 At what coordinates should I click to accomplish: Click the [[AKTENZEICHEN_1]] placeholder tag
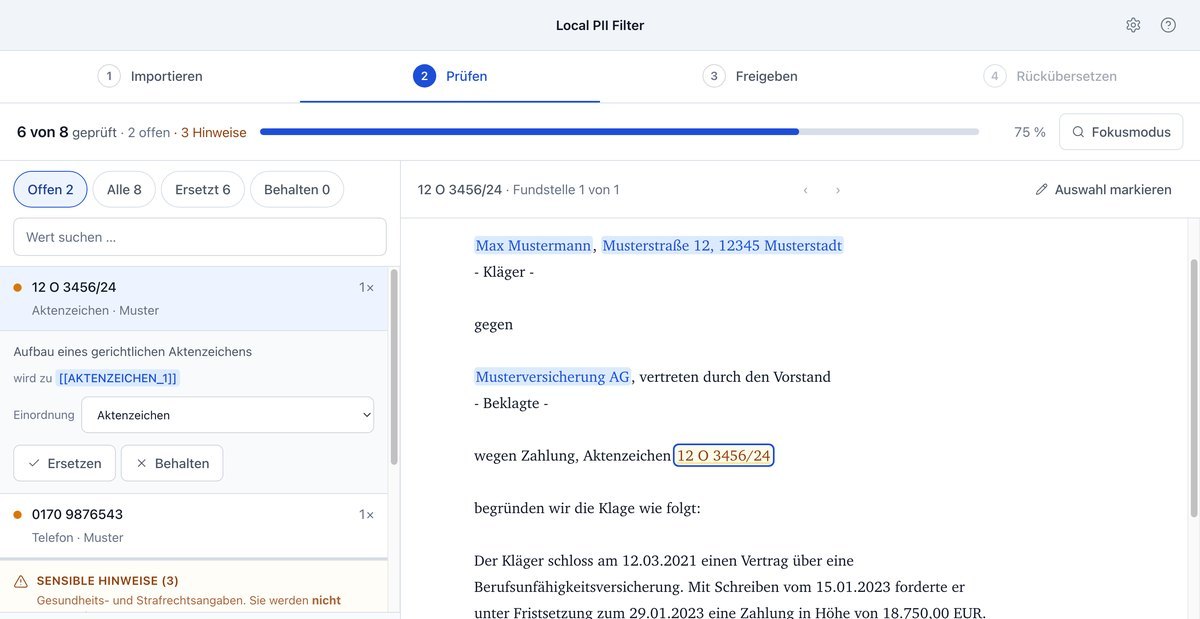(117, 378)
